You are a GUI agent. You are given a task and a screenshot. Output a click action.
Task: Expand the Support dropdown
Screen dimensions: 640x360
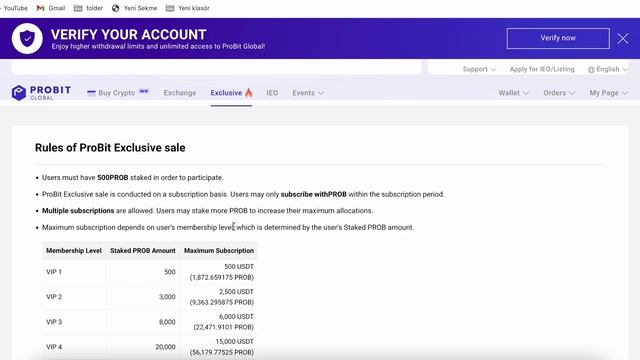(479, 69)
